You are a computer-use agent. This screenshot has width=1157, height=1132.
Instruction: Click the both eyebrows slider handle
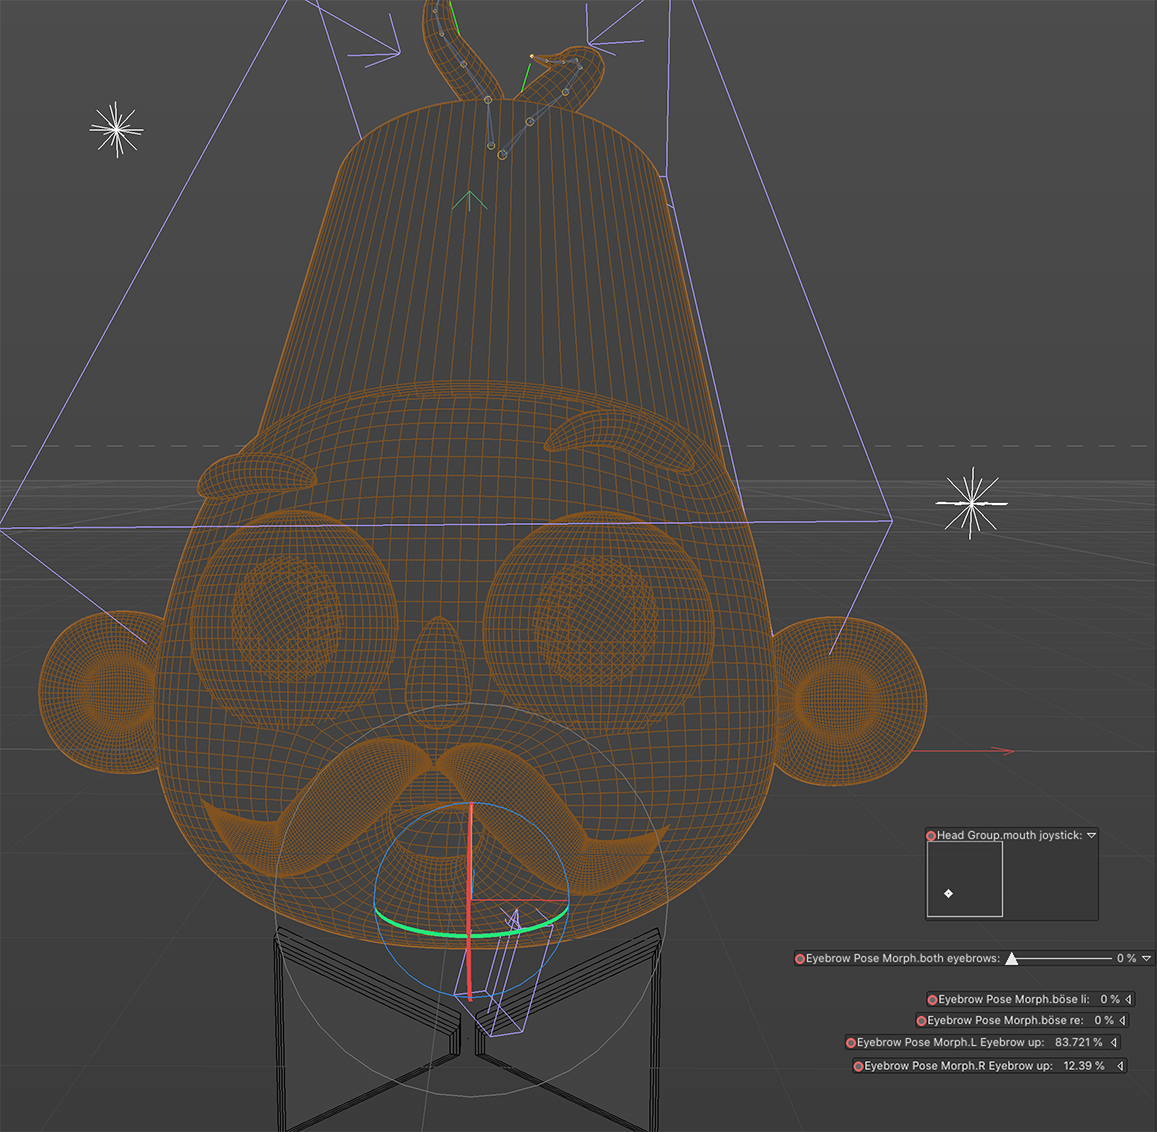click(x=1012, y=959)
